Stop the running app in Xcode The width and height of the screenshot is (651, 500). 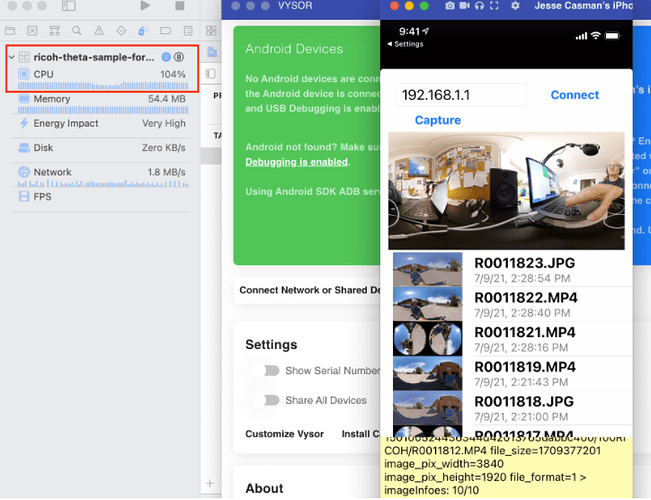coord(179,6)
